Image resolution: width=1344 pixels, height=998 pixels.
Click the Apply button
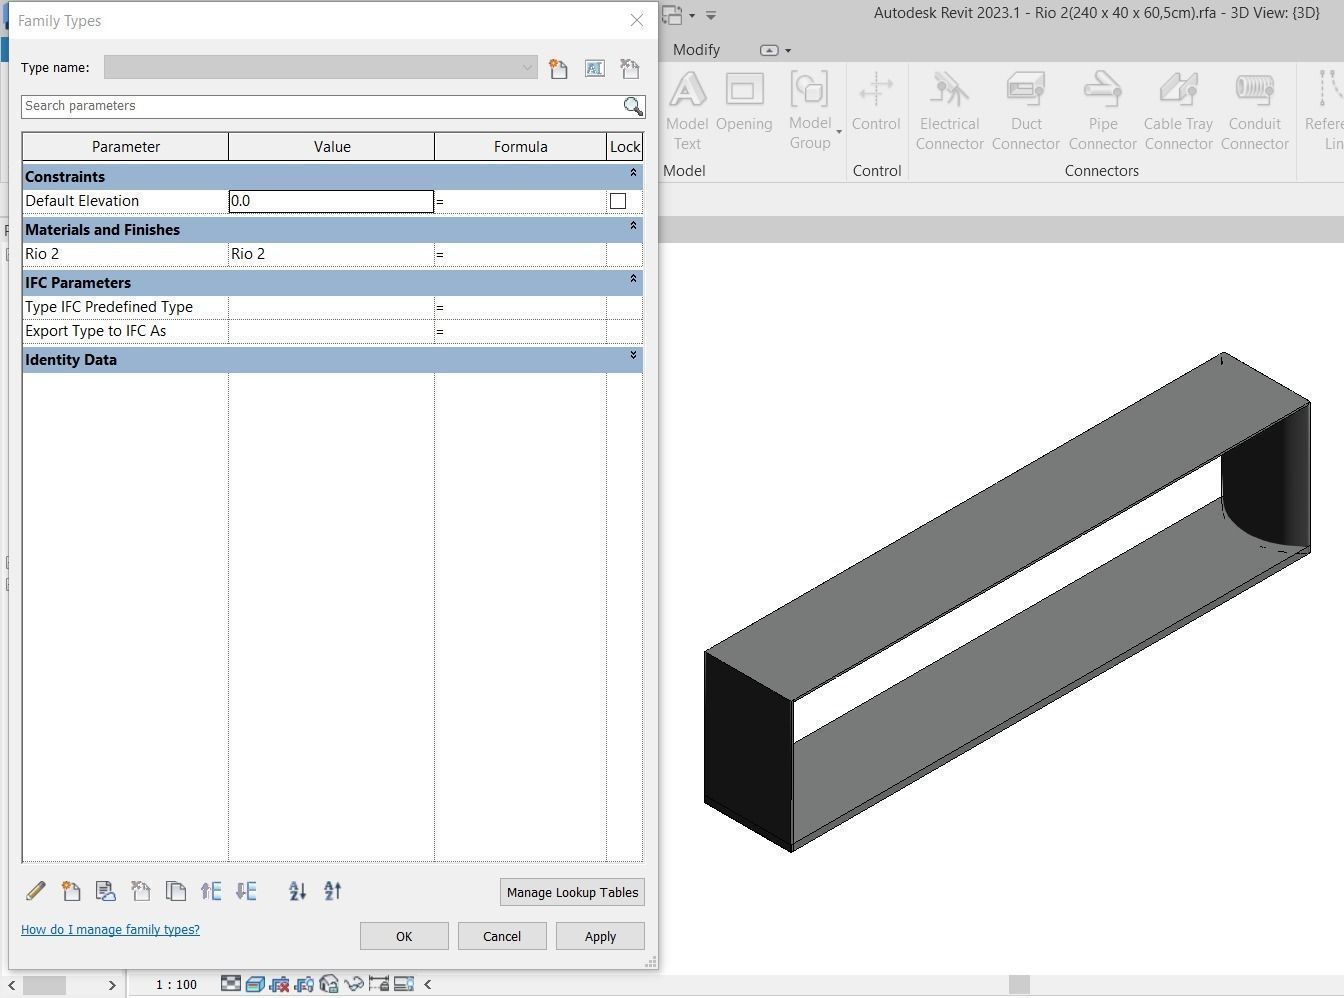[x=600, y=936]
